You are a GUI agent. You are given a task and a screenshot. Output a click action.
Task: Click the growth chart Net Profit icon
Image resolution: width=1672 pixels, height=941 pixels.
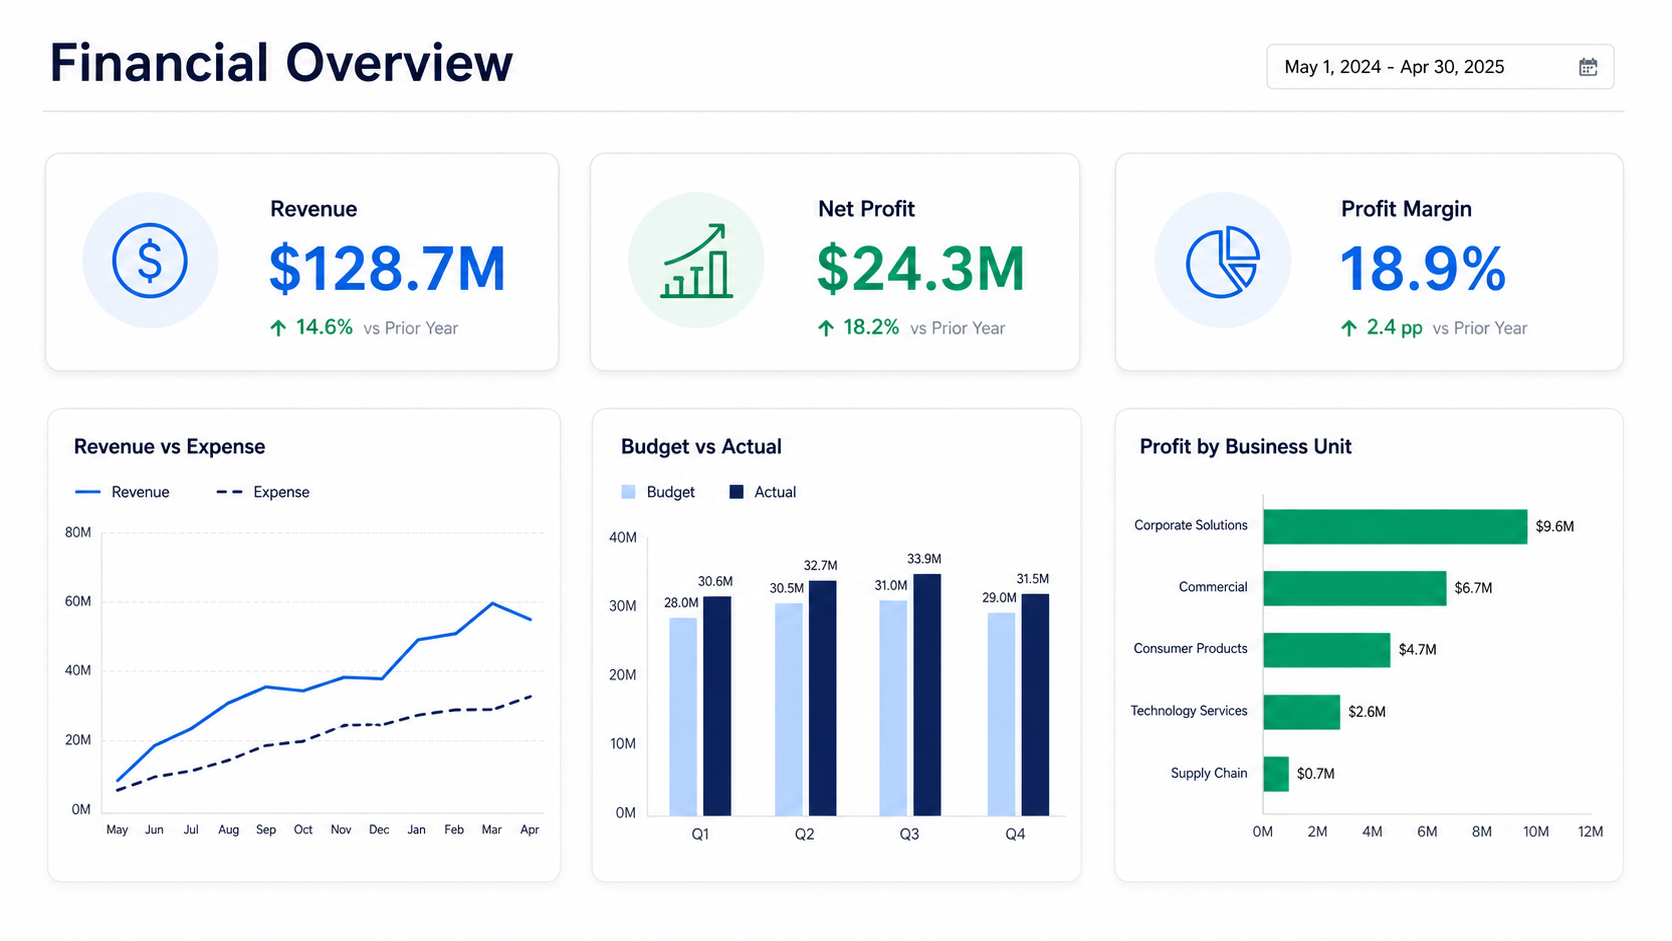pyautogui.click(x=697, y=261)
